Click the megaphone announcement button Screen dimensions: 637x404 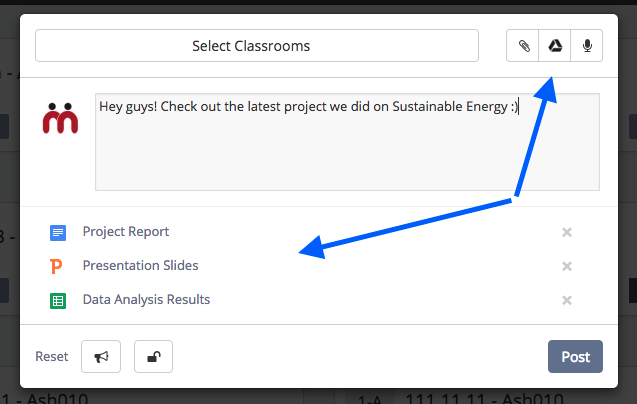coord(101,356)
